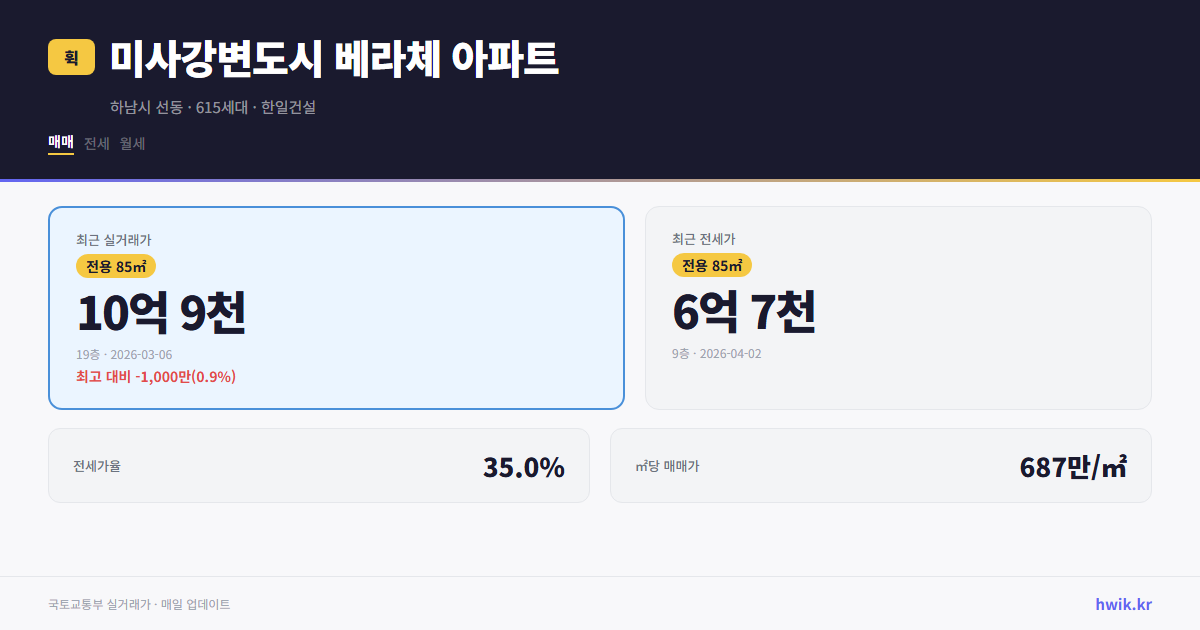Image resolution: width=1200 pixels, height=630 pixels.
Task: Select the 매매 tab
Action: [60, 143]
